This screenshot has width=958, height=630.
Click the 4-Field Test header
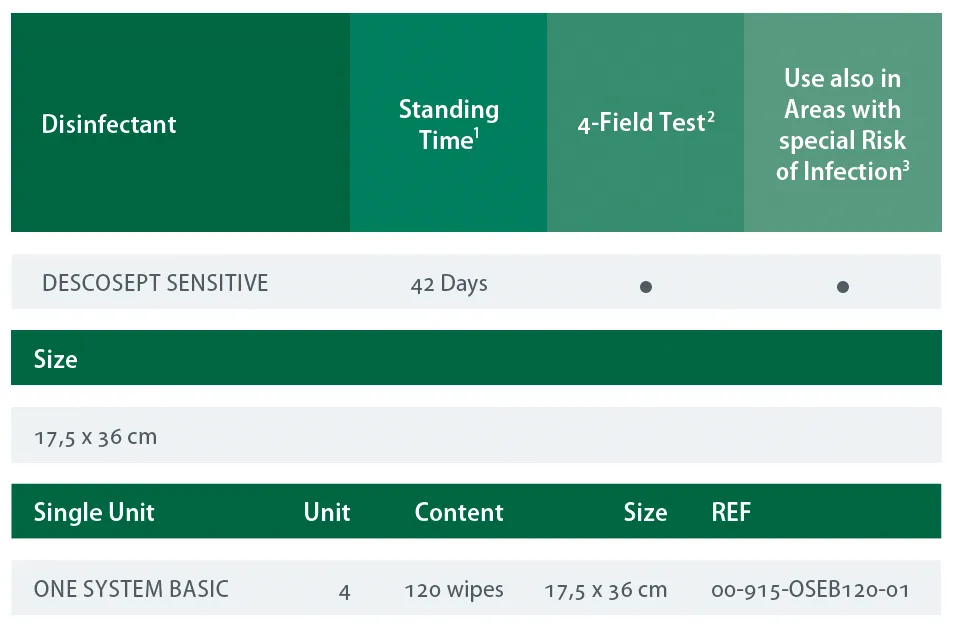tap(645, 123)
